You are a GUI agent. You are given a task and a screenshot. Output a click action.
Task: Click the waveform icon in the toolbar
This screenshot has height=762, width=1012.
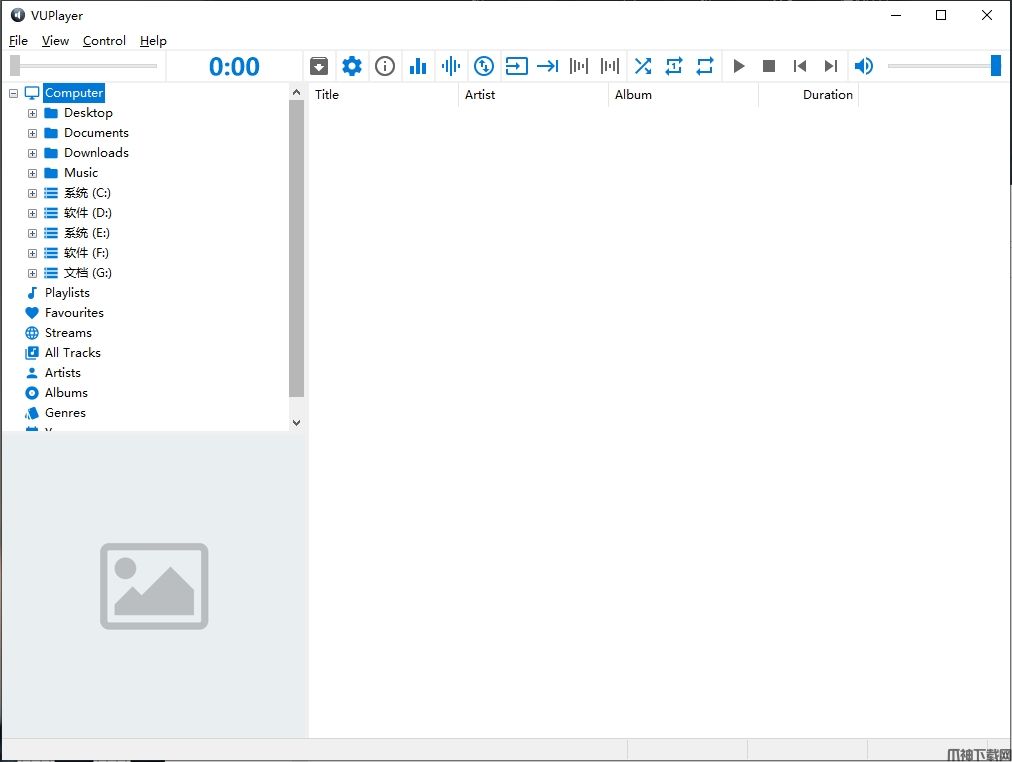451,66
